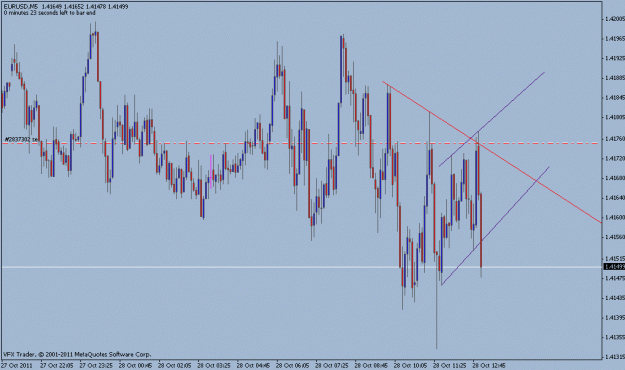625x370 pixels.
Task: Click the 28 Oct 00:45 time label
Action: pyautogui.click(x=136, y=365)
